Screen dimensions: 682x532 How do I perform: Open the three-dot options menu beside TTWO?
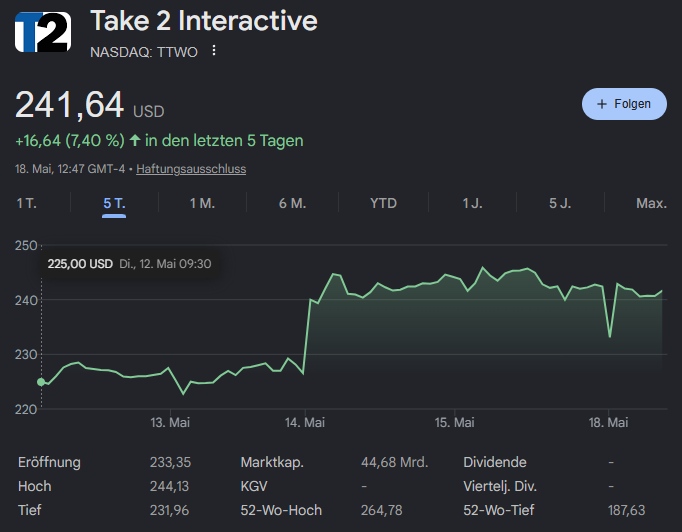(x=214, y=50)
